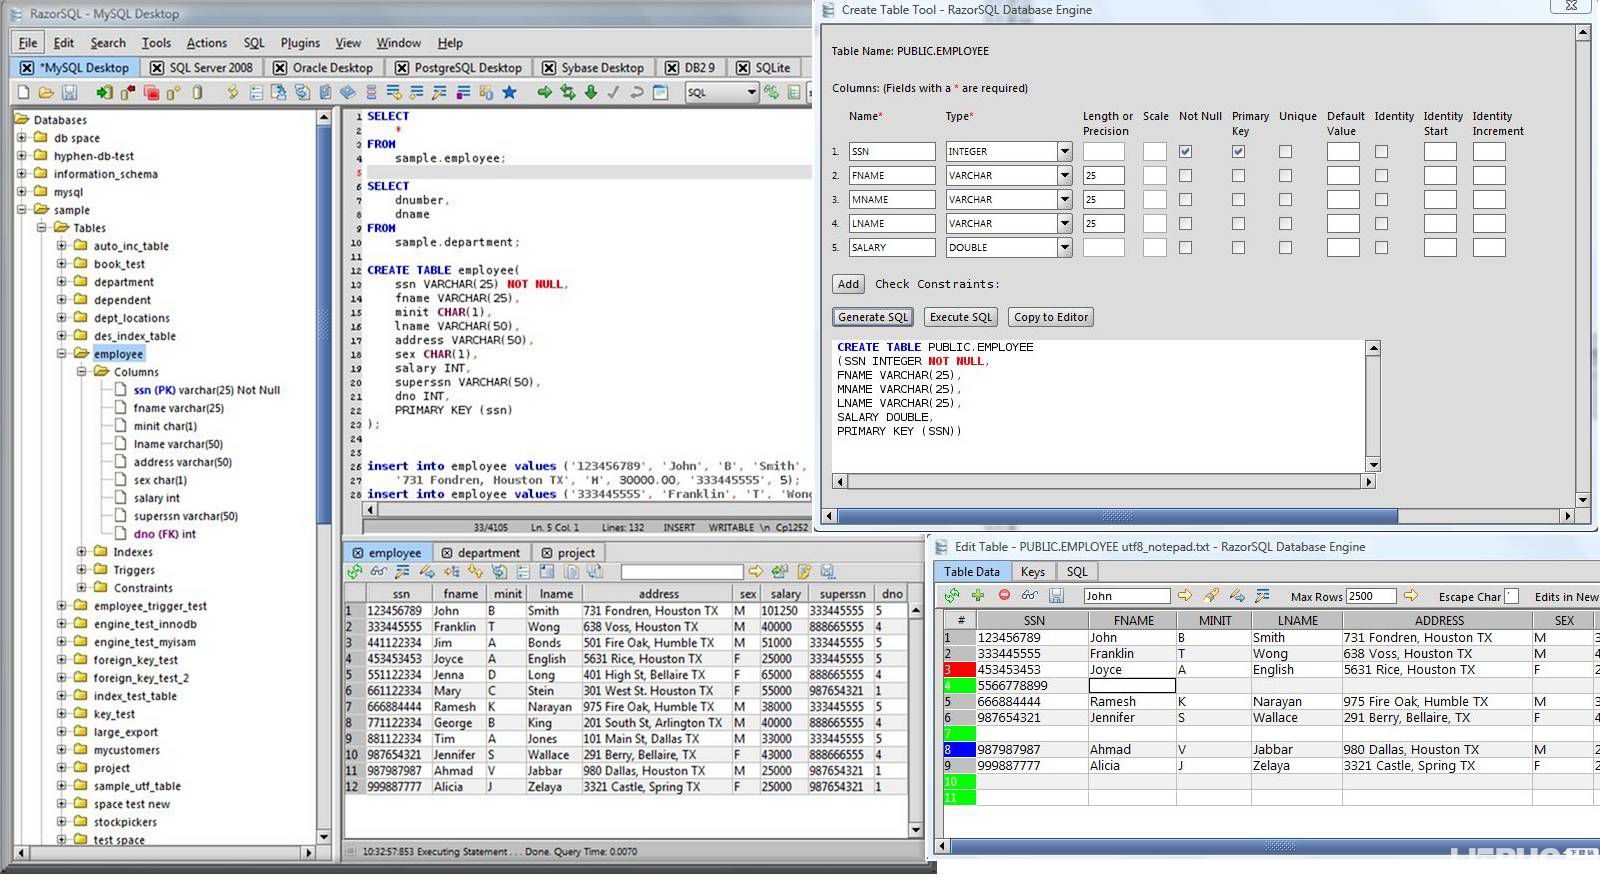Click the supersssn varchar(50) column item

click(186, 516)
